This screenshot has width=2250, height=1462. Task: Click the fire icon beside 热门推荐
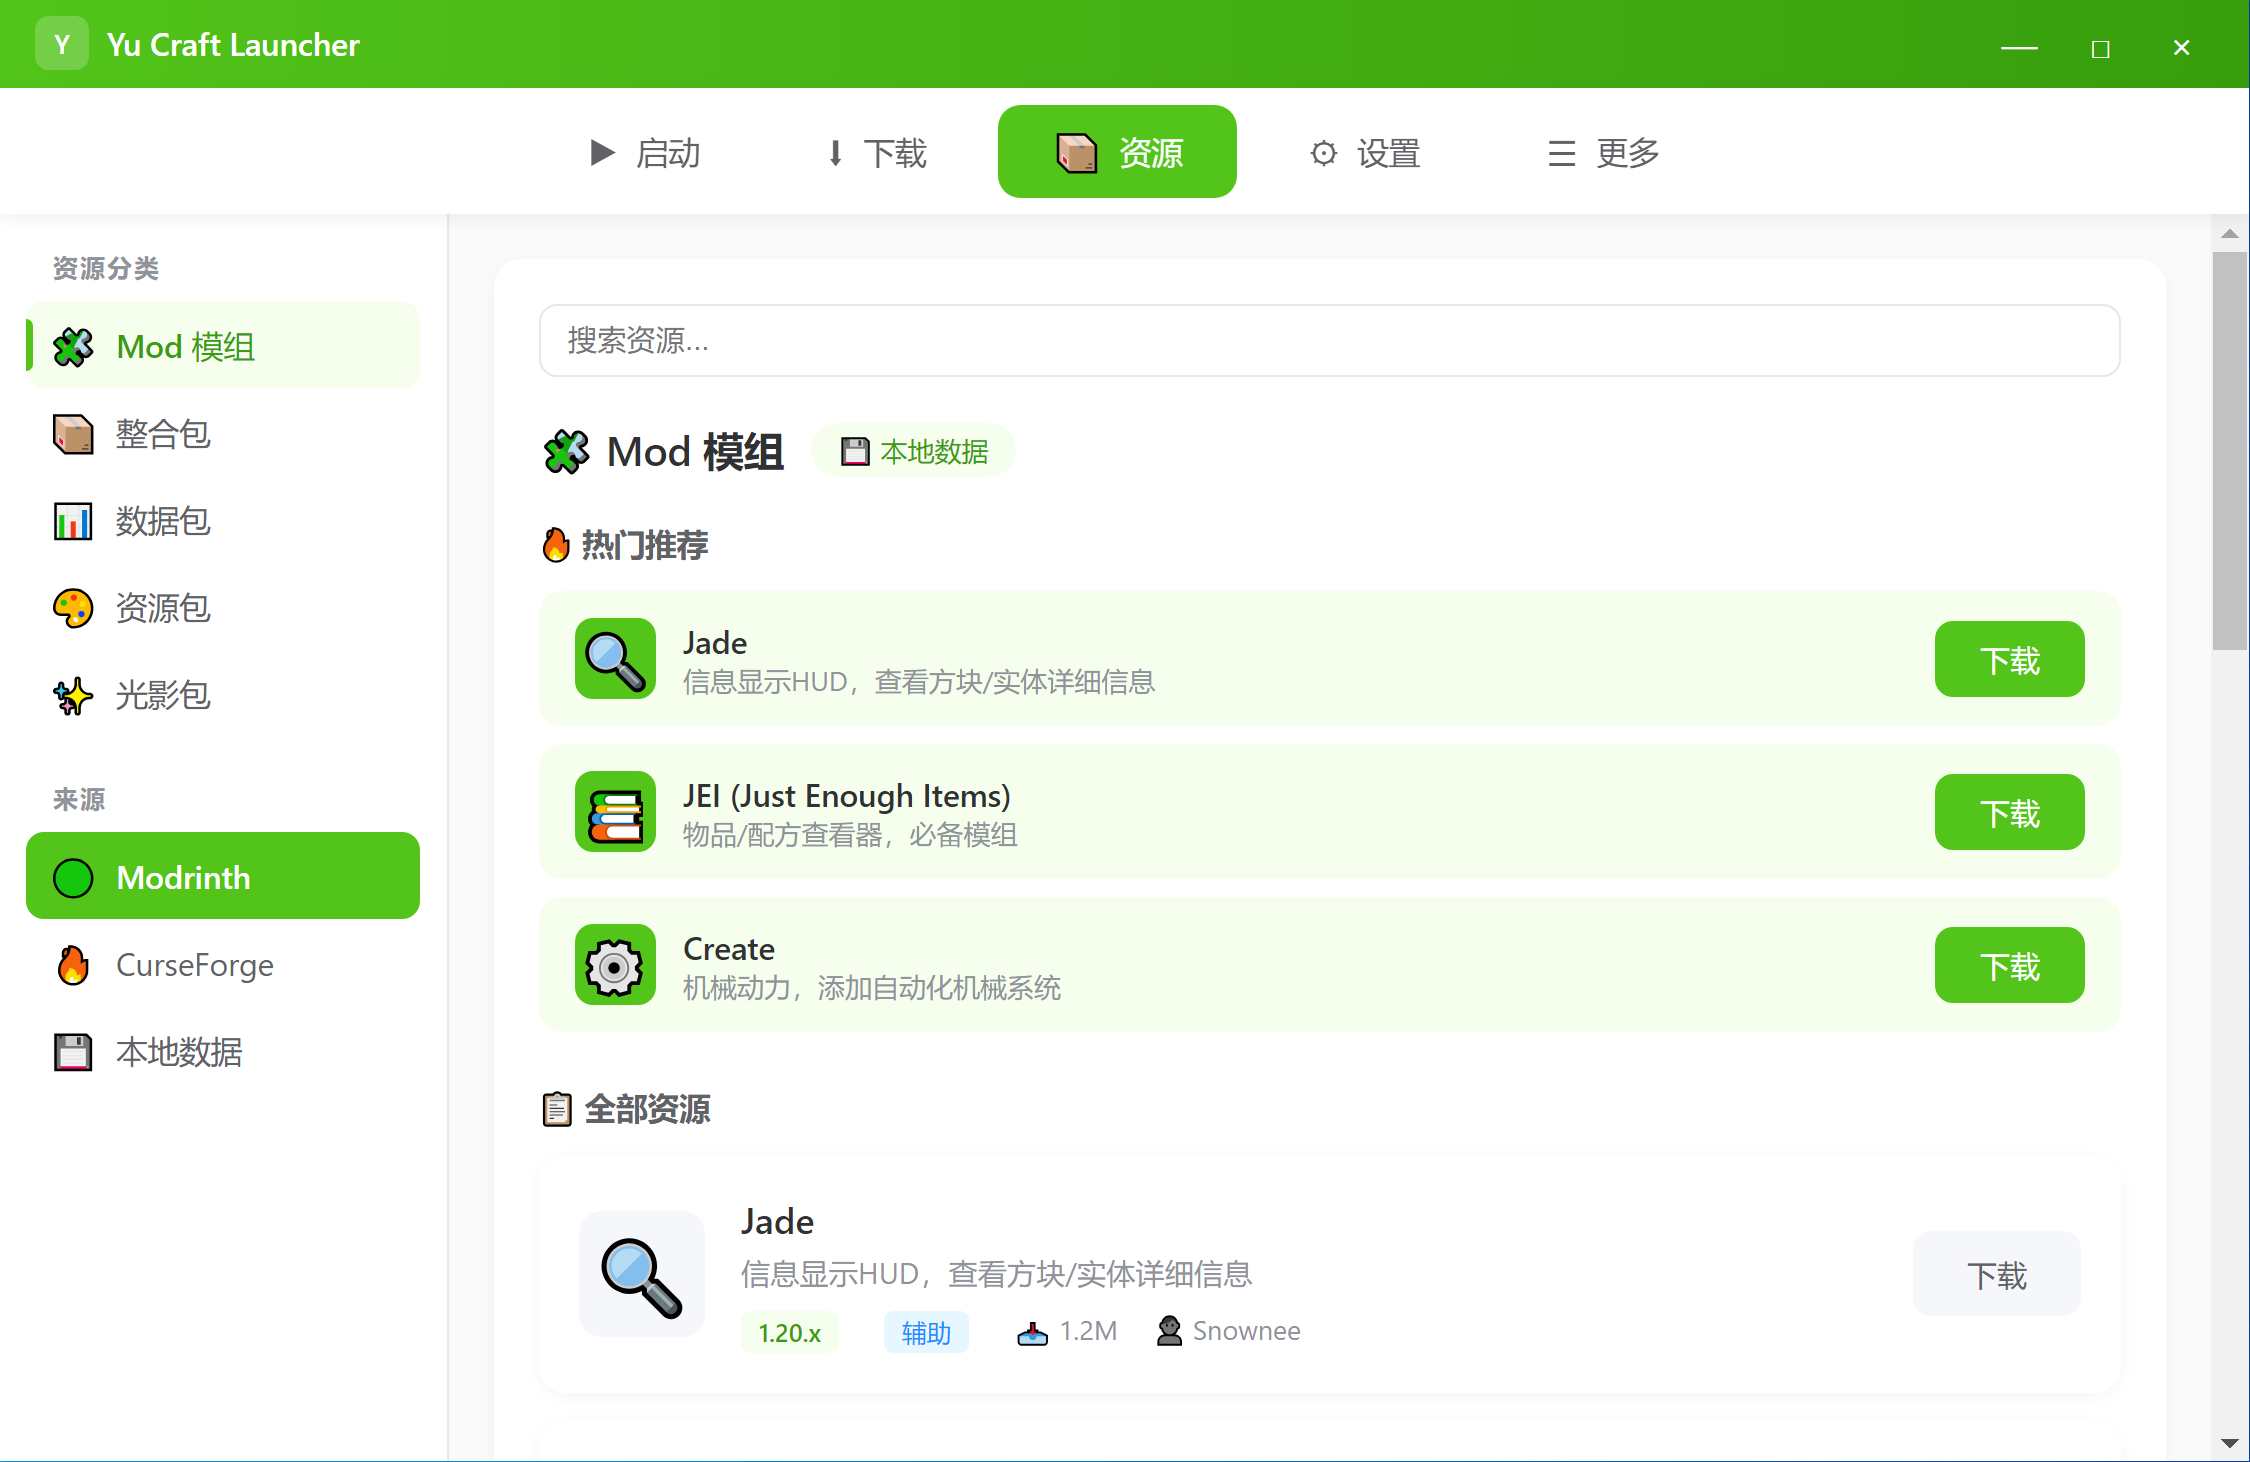(556, 545)
